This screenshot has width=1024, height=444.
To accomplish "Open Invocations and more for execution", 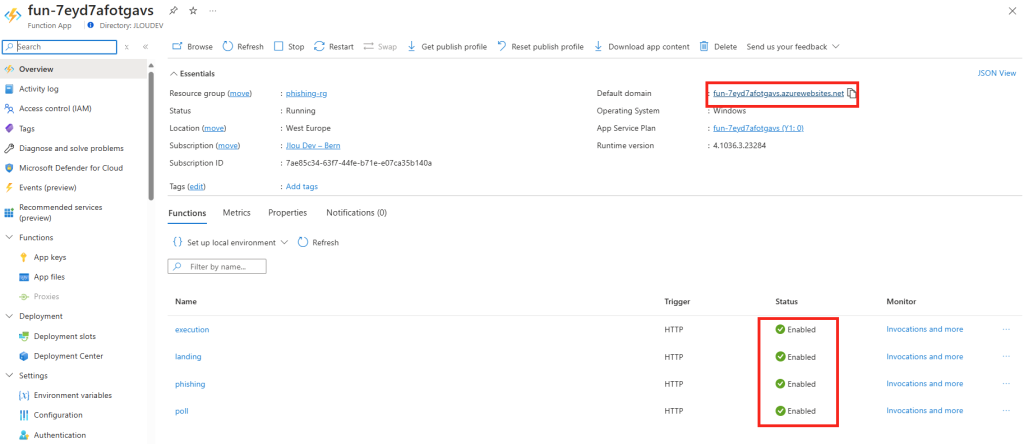I will pos(925,329).
